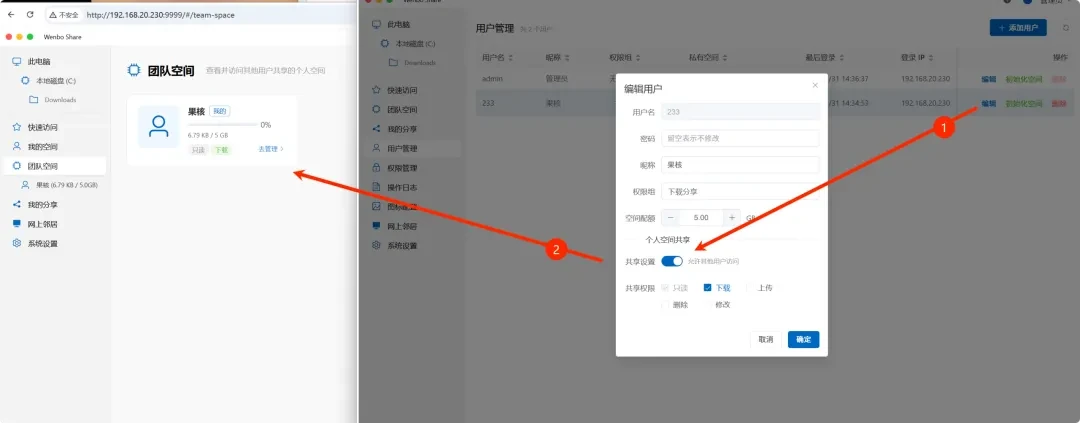Uncheck the 下载 permission checkbox
This screenshot has width=1080, height=423.
click(707, 288)
